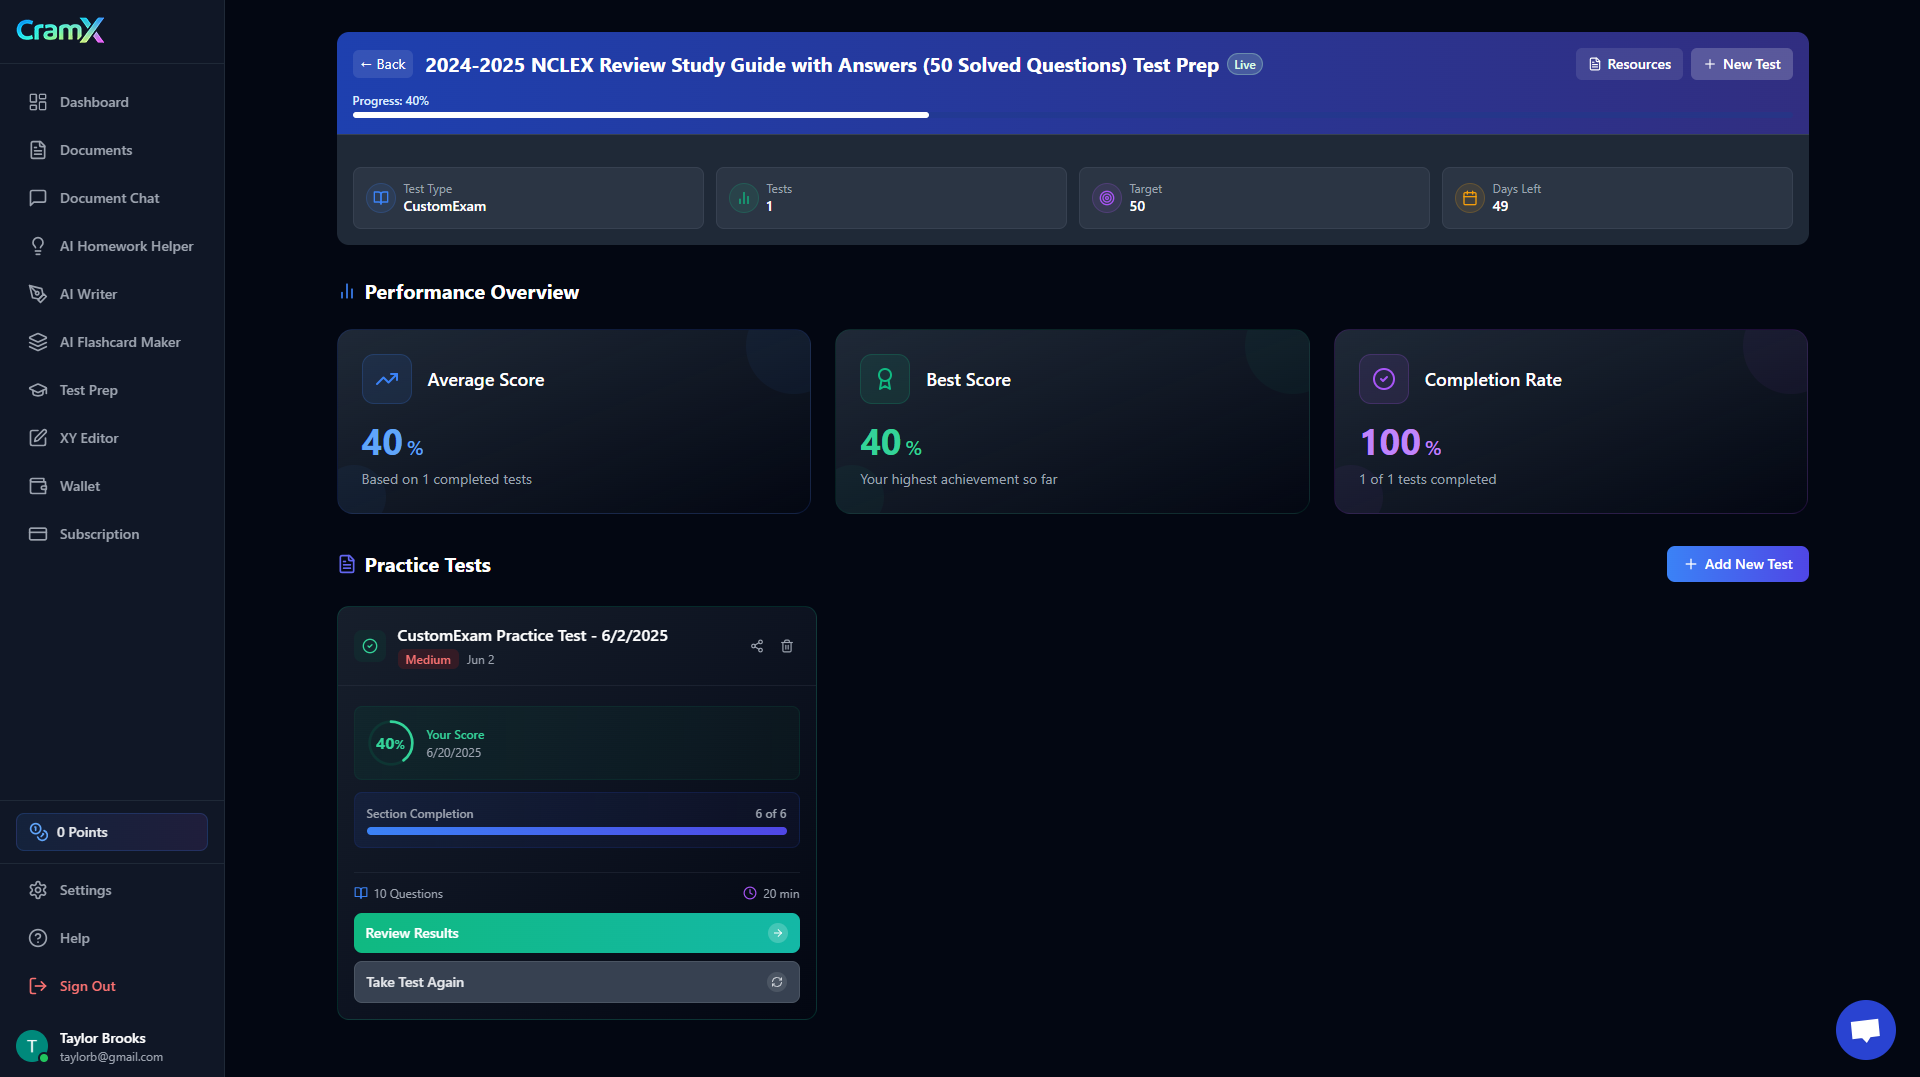Click the Progress 40% bar
This screenshot has width=1920, height=1077.
1072,115
